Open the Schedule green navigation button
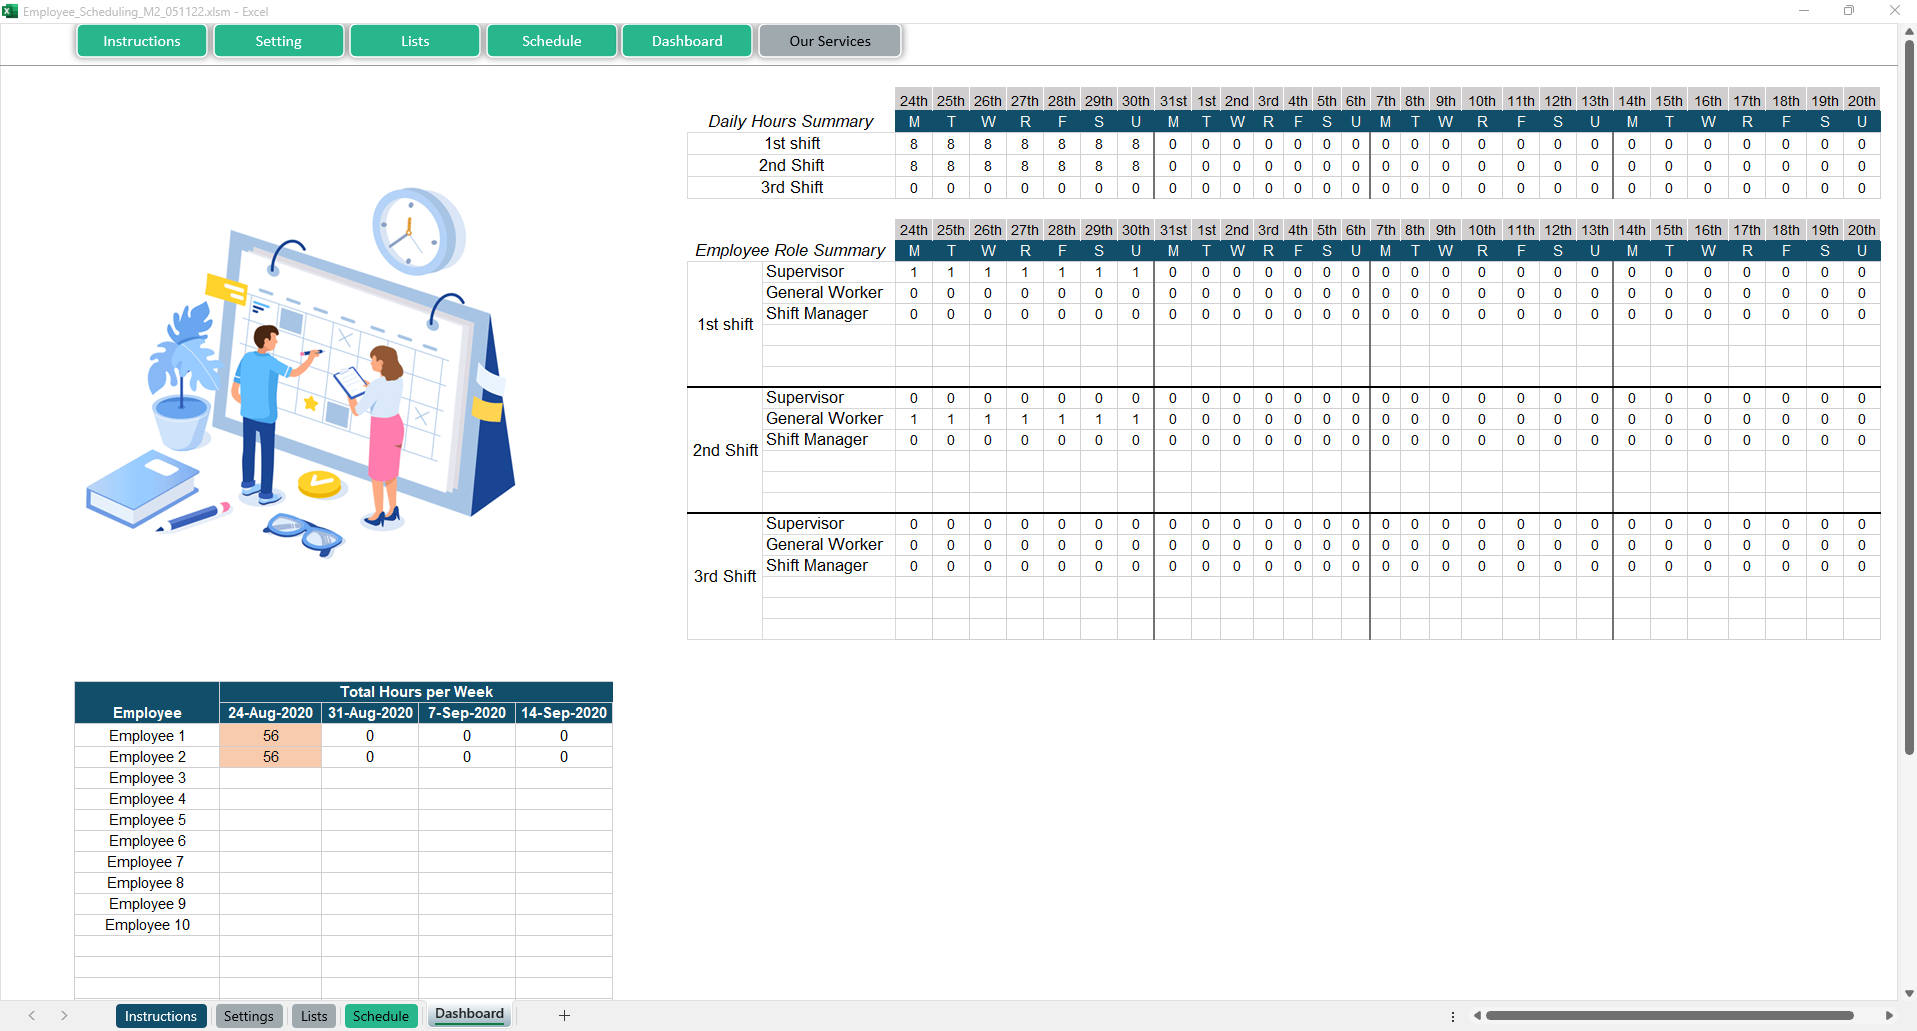 click(551, 41)
